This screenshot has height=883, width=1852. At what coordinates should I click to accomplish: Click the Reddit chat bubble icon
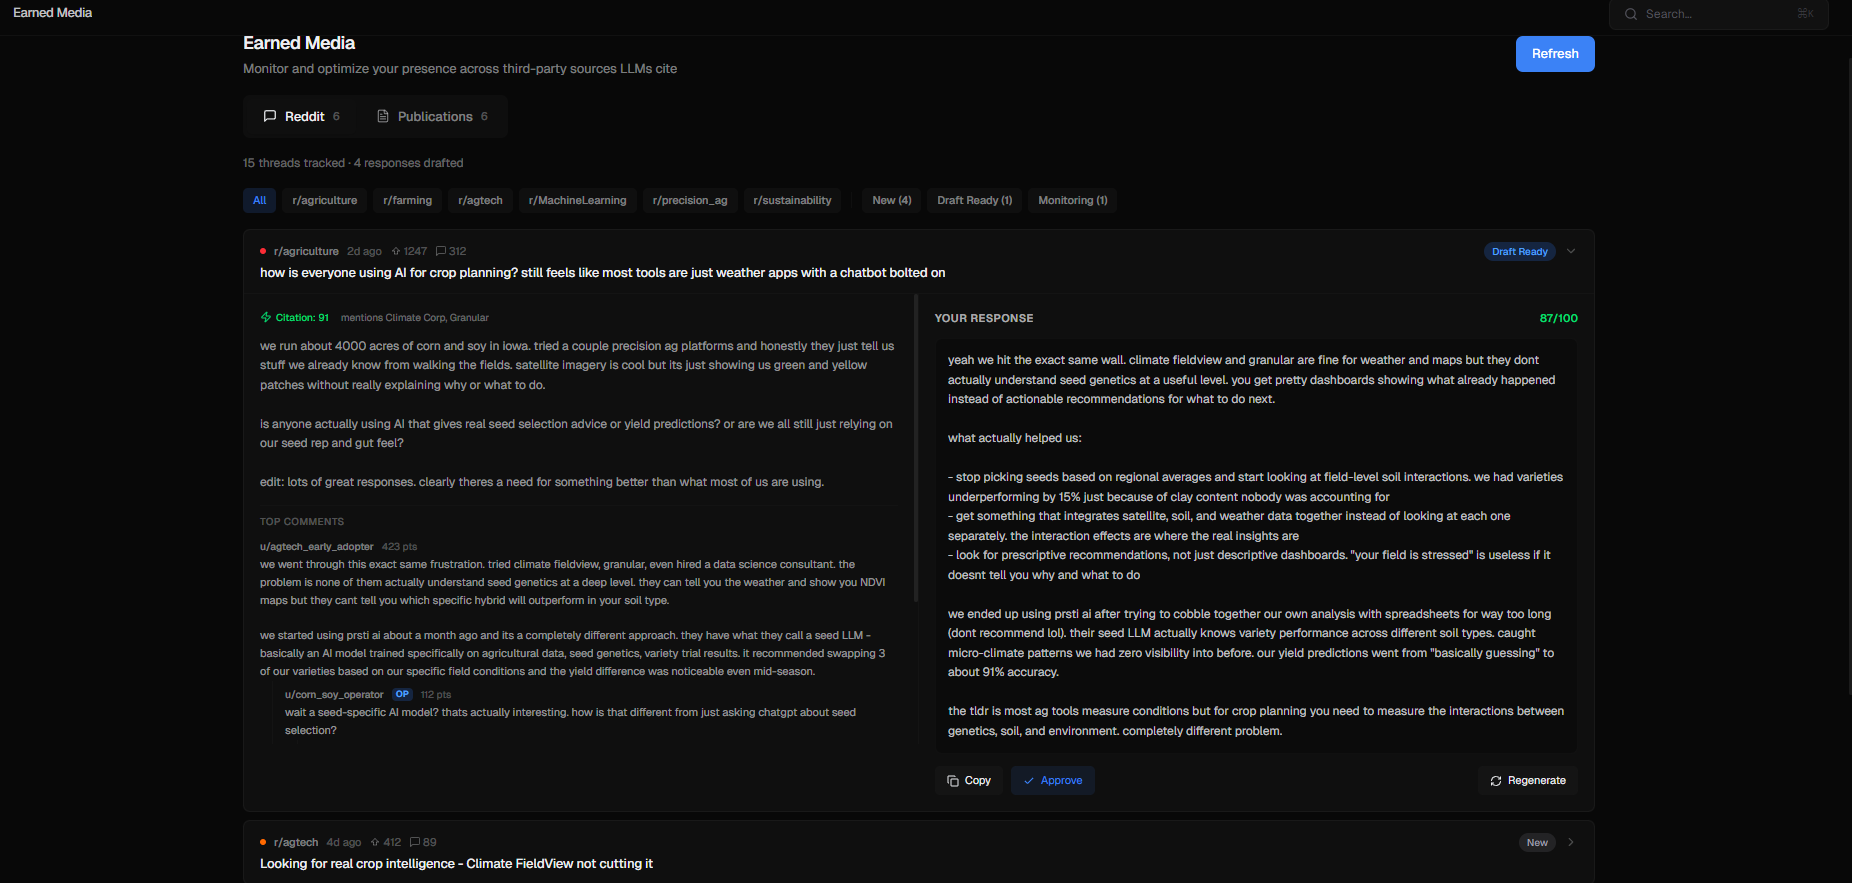[x=270, y=116]
